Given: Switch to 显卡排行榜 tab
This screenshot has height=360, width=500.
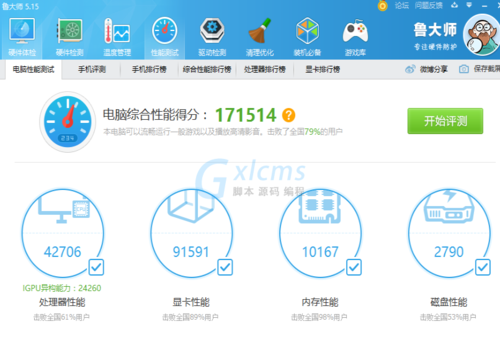Looking at the screenshot, I should coord(323,69).
